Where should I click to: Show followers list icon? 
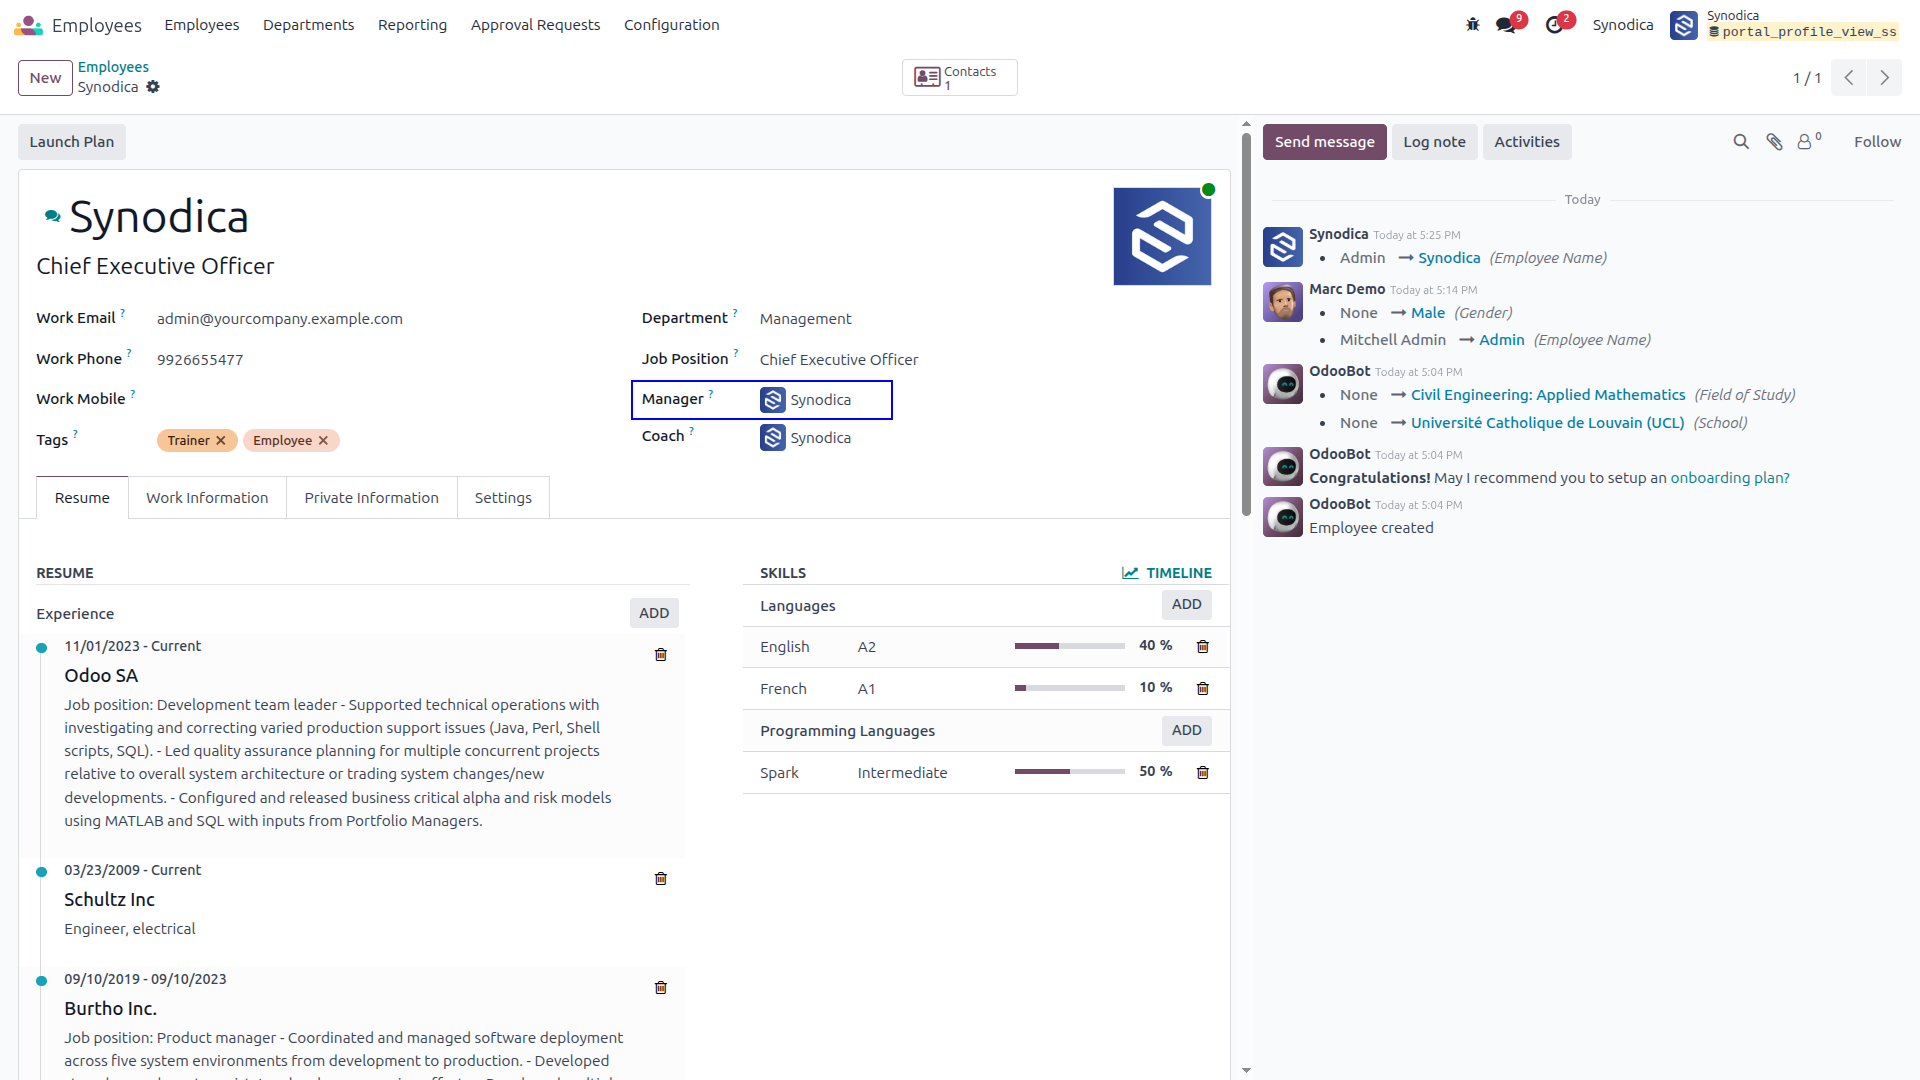(1809, 142)
